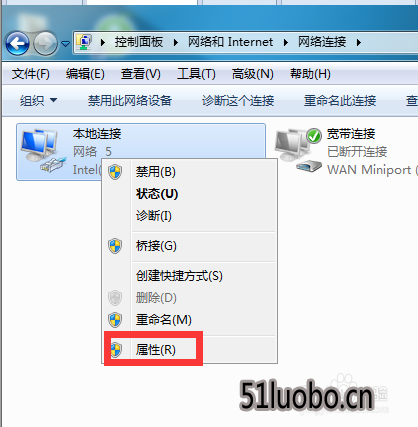Click 诊断这个连接 toolbar button
This screenshot has width=418, height=427.
pos(238,100)
